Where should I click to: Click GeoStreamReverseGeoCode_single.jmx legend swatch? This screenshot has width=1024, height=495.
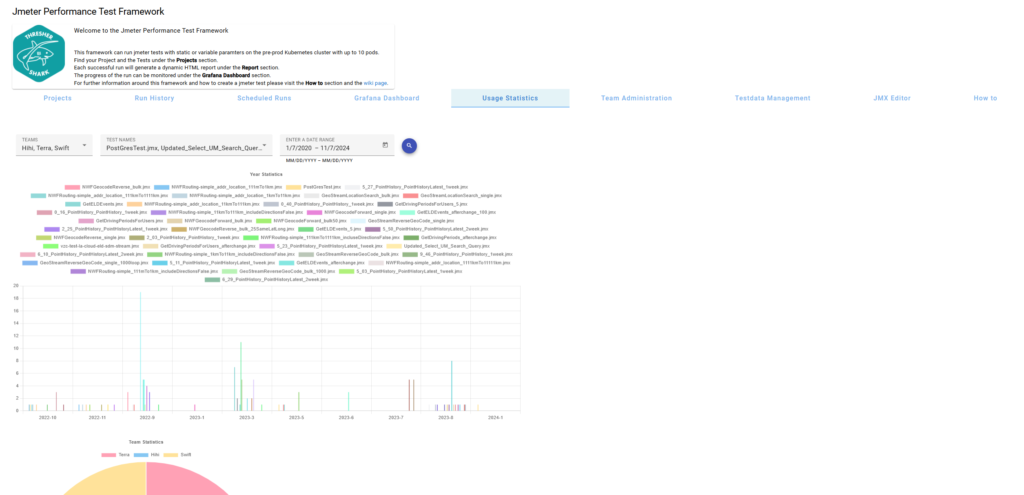[359, 221]
